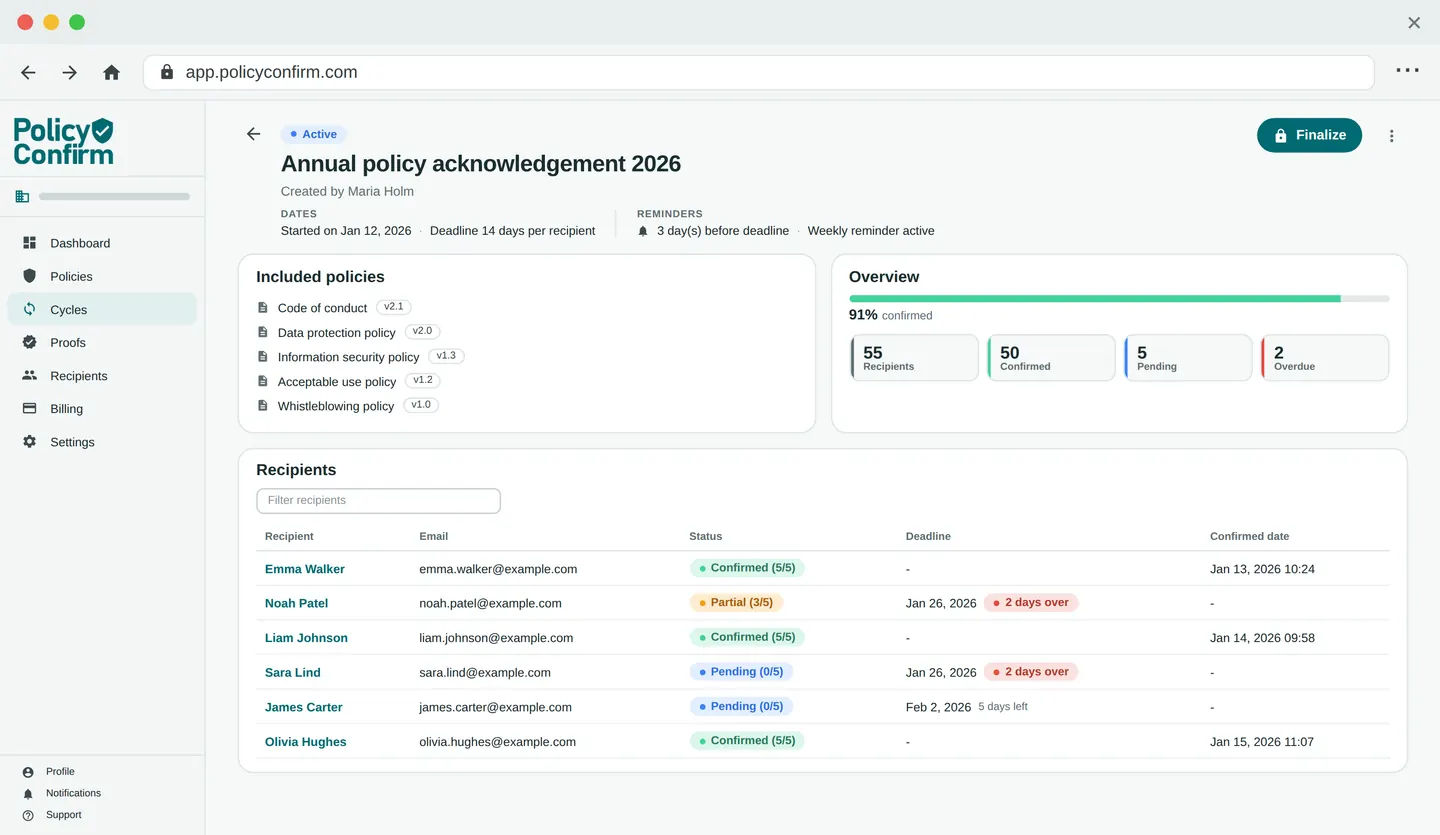Click the 55 Recipients stat card
This screenshot has width=1440, height=835.
[914, 358]
